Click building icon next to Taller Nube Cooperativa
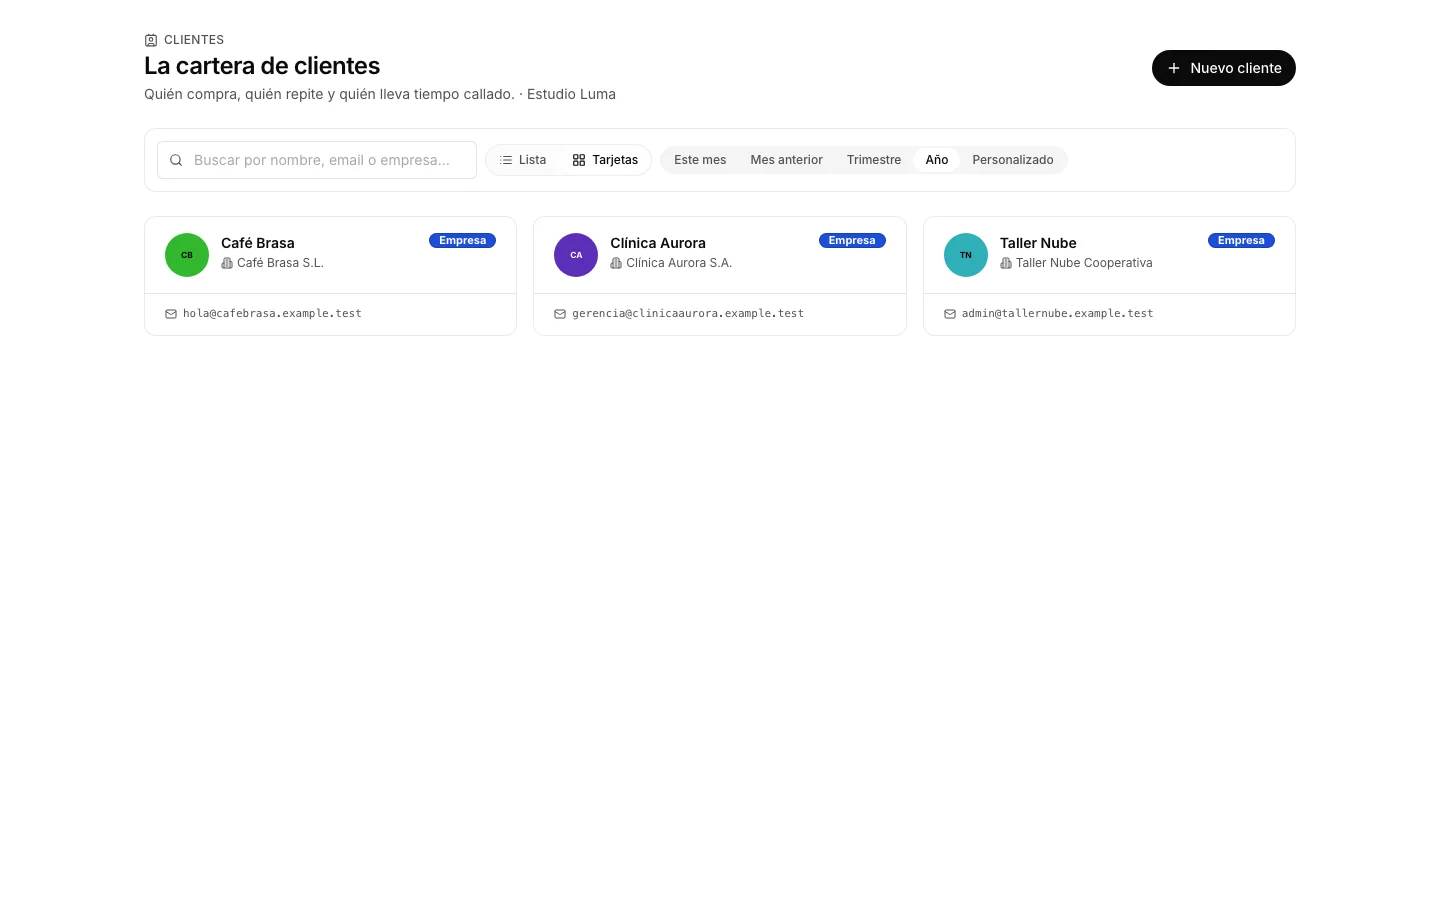Screen dimensions: 1440x900 (x=1006, y=263)
